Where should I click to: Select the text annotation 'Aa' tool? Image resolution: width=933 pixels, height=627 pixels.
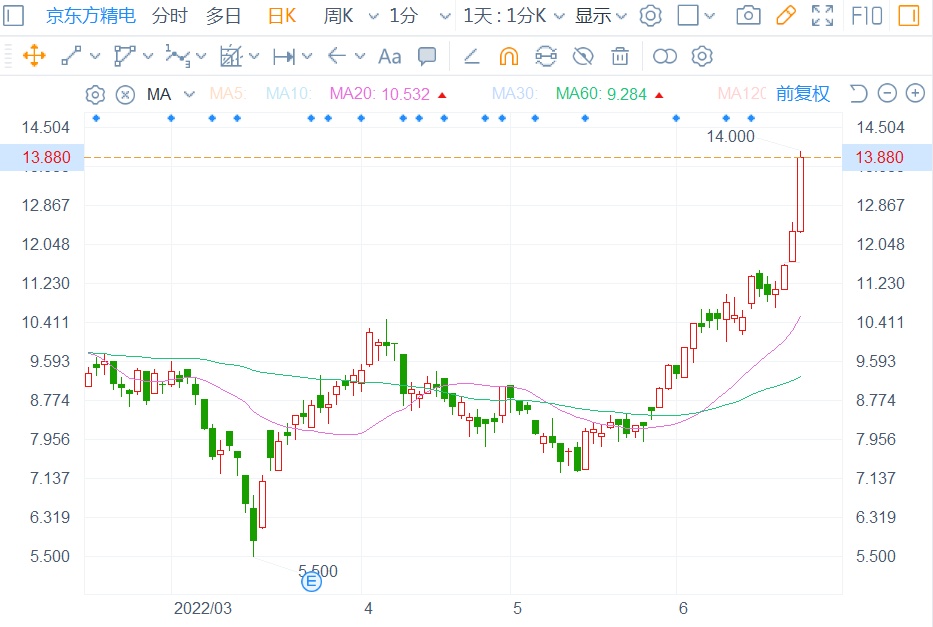tap(389, 56)
